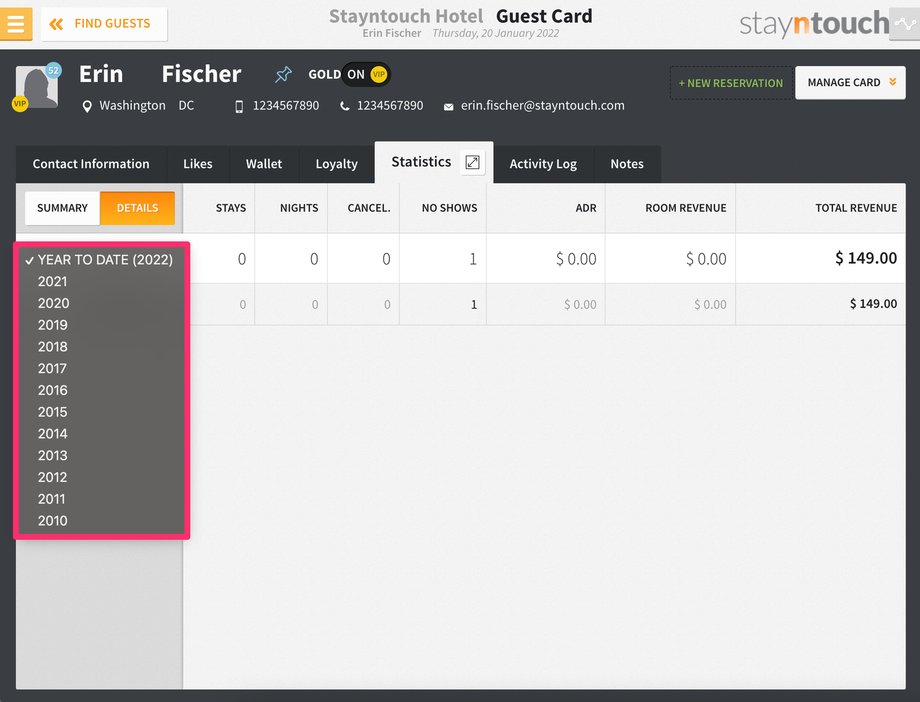
Task: Start a New Reservation
Action: point(730,83)
